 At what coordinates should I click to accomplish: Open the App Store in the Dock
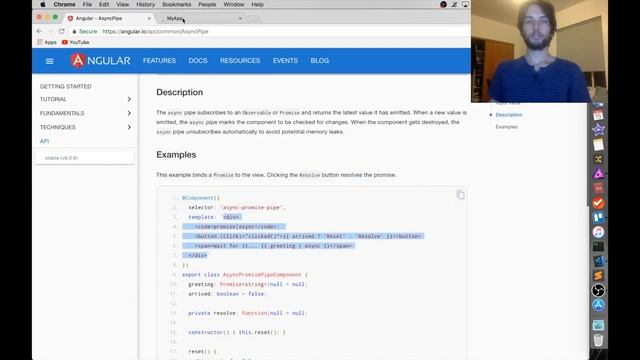[x=598, y=305]
